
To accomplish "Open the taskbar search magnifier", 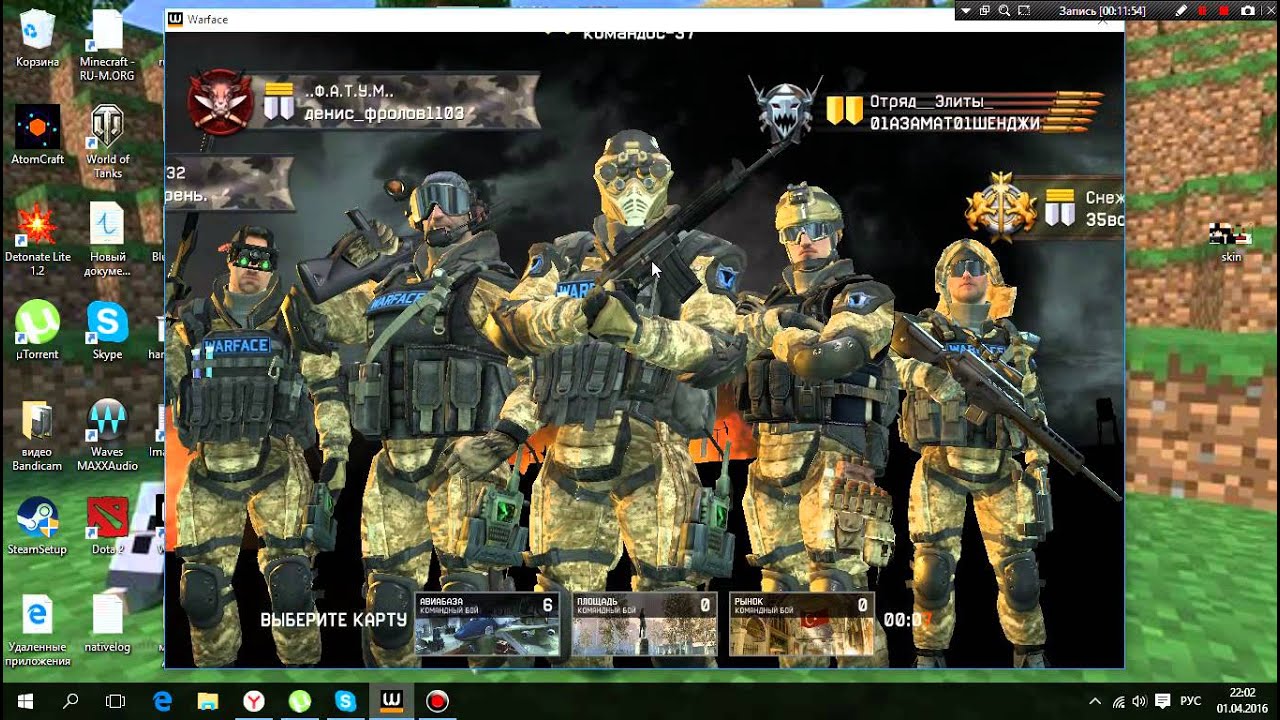I will click(71, 701).
